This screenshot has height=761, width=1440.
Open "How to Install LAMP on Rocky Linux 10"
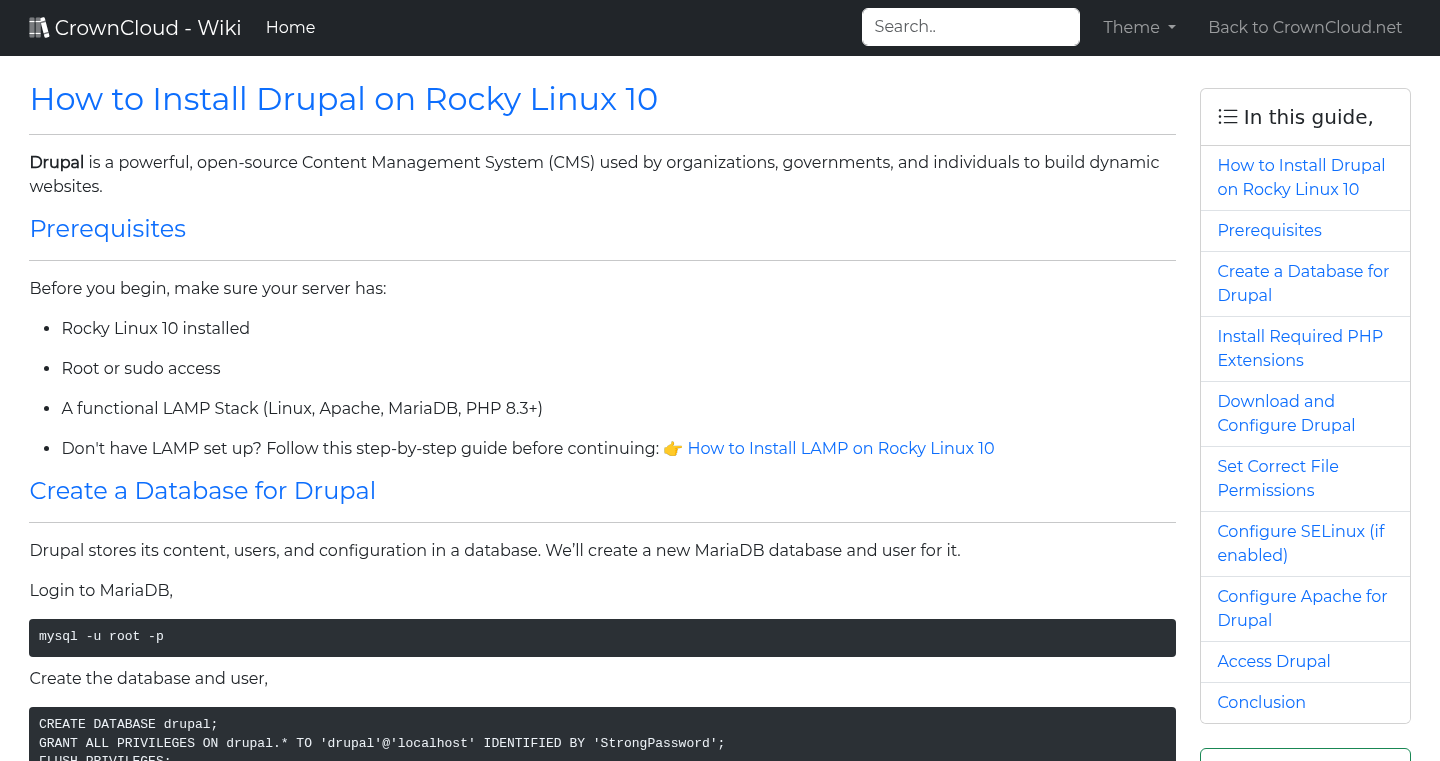coord(841,448)
